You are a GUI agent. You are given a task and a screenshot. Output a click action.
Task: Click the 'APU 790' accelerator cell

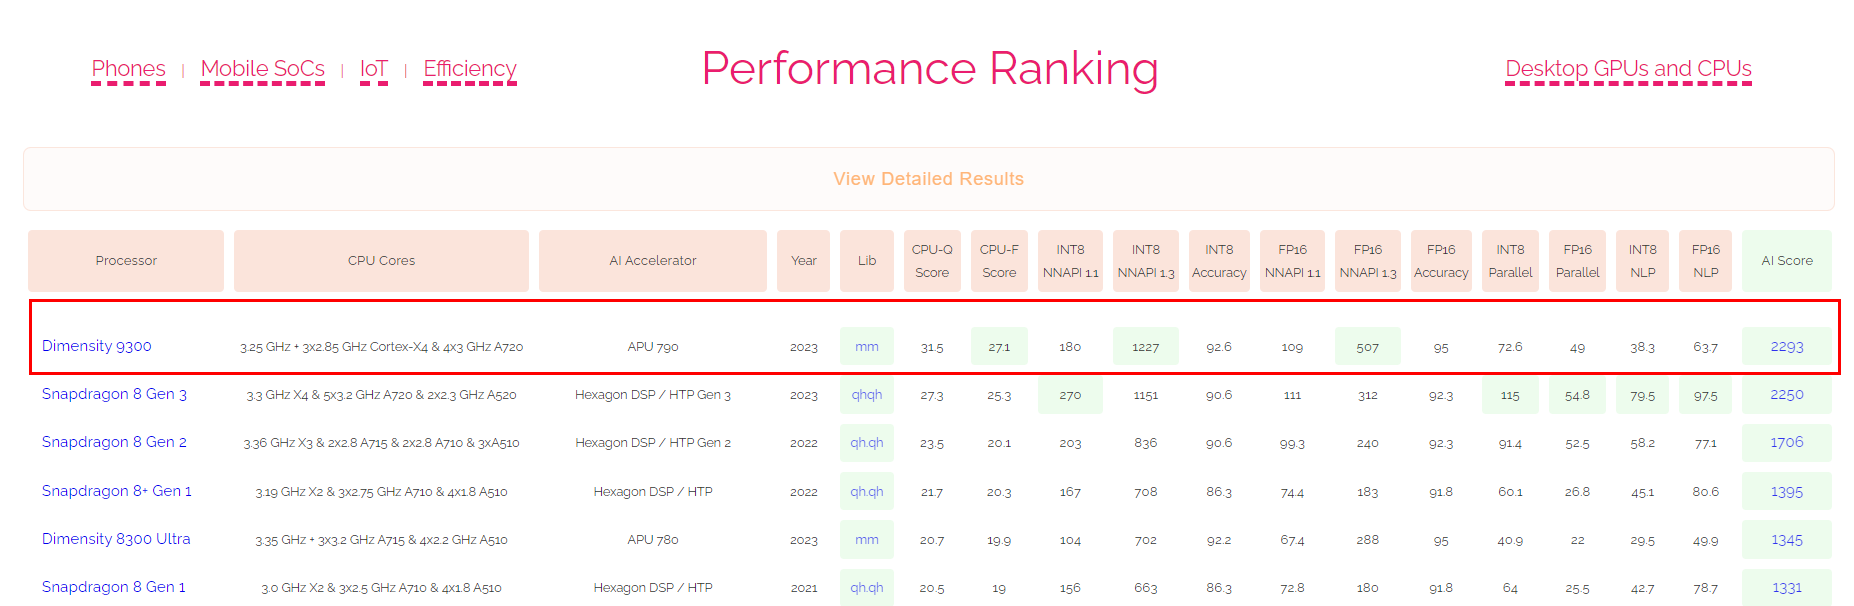(653, 347)
